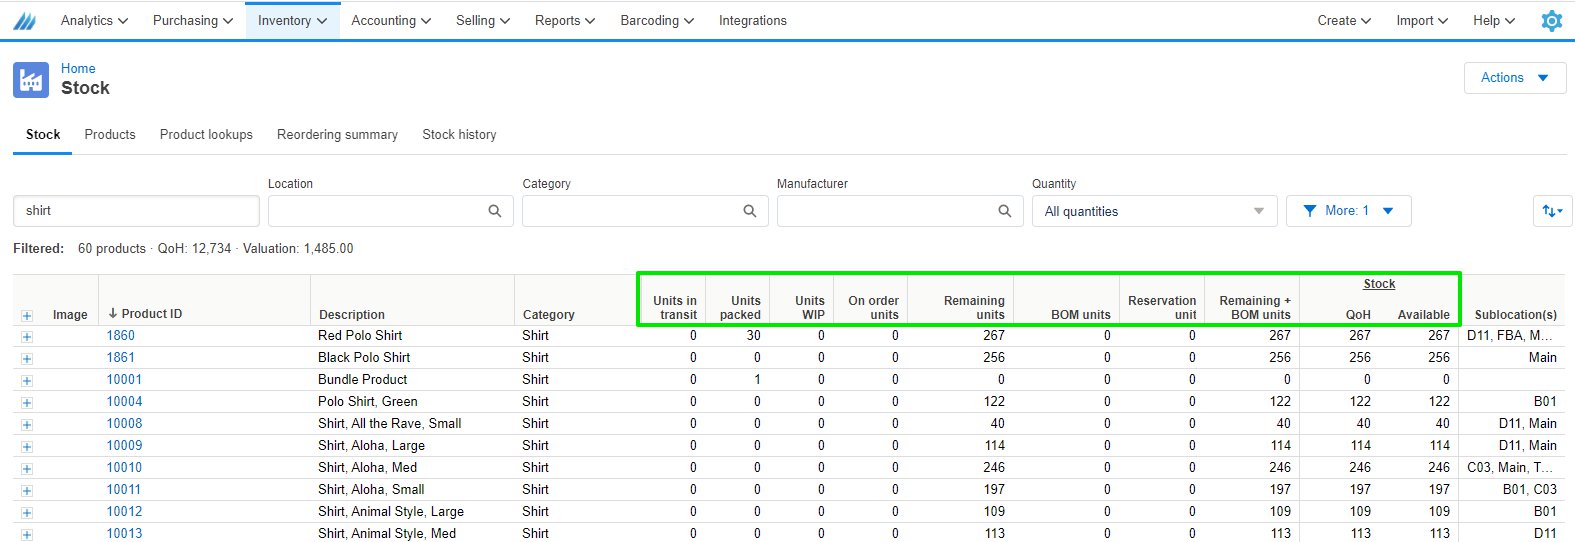
Task: Open product link 1860
Action: (x=121, y=335)
